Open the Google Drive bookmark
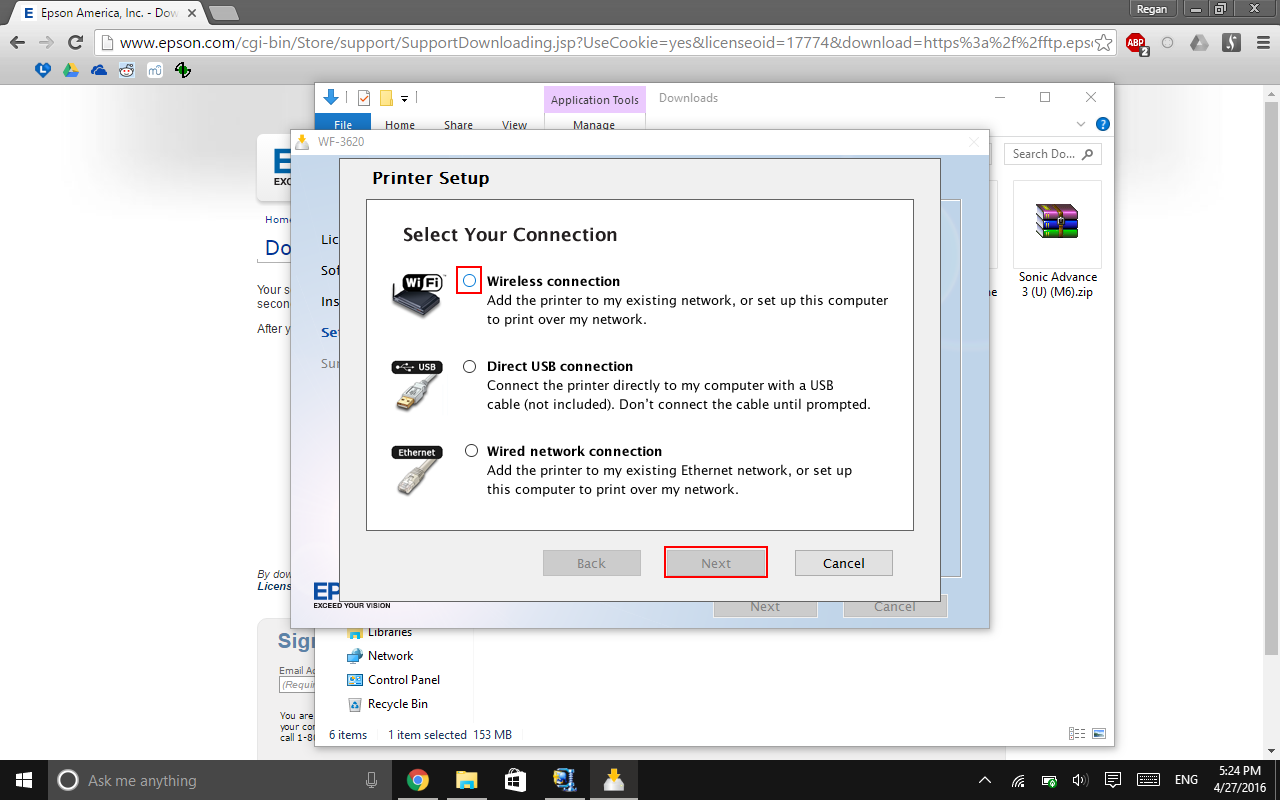The width and height of the screenshot is (1280, 800). point(70,70)
